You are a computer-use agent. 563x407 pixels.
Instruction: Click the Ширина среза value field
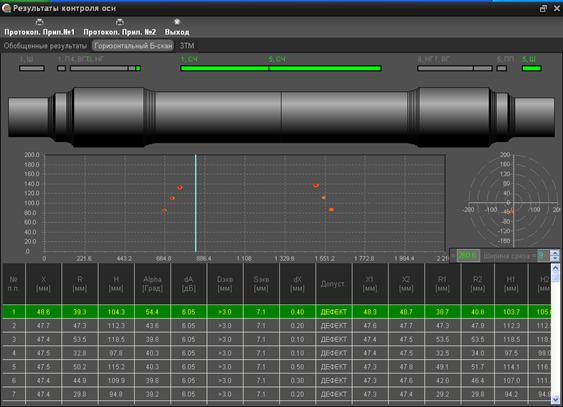tap(543, 256)
